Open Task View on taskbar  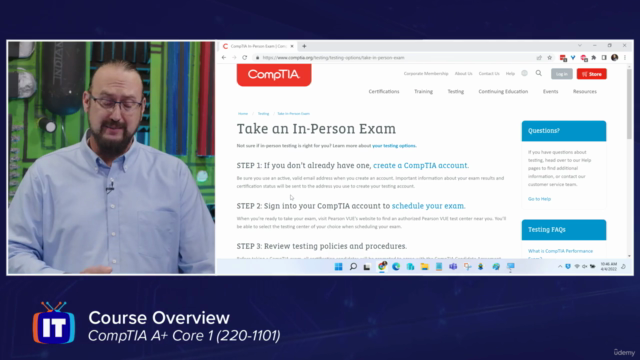[367, 267]
